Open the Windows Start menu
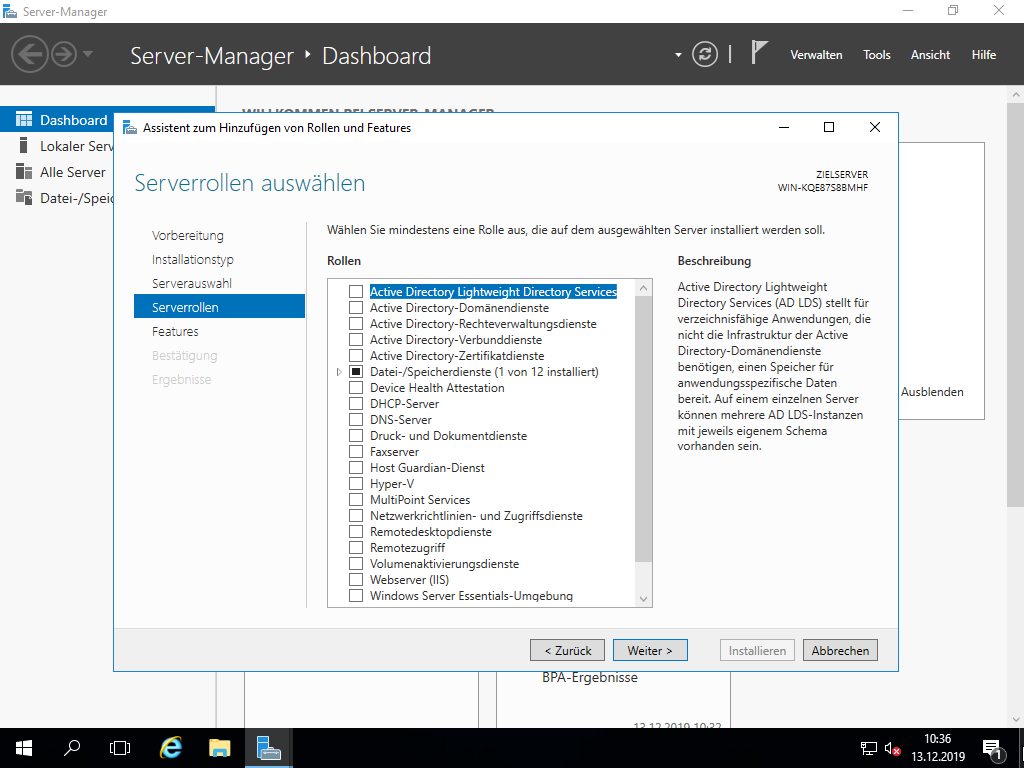 click(24, 748)
